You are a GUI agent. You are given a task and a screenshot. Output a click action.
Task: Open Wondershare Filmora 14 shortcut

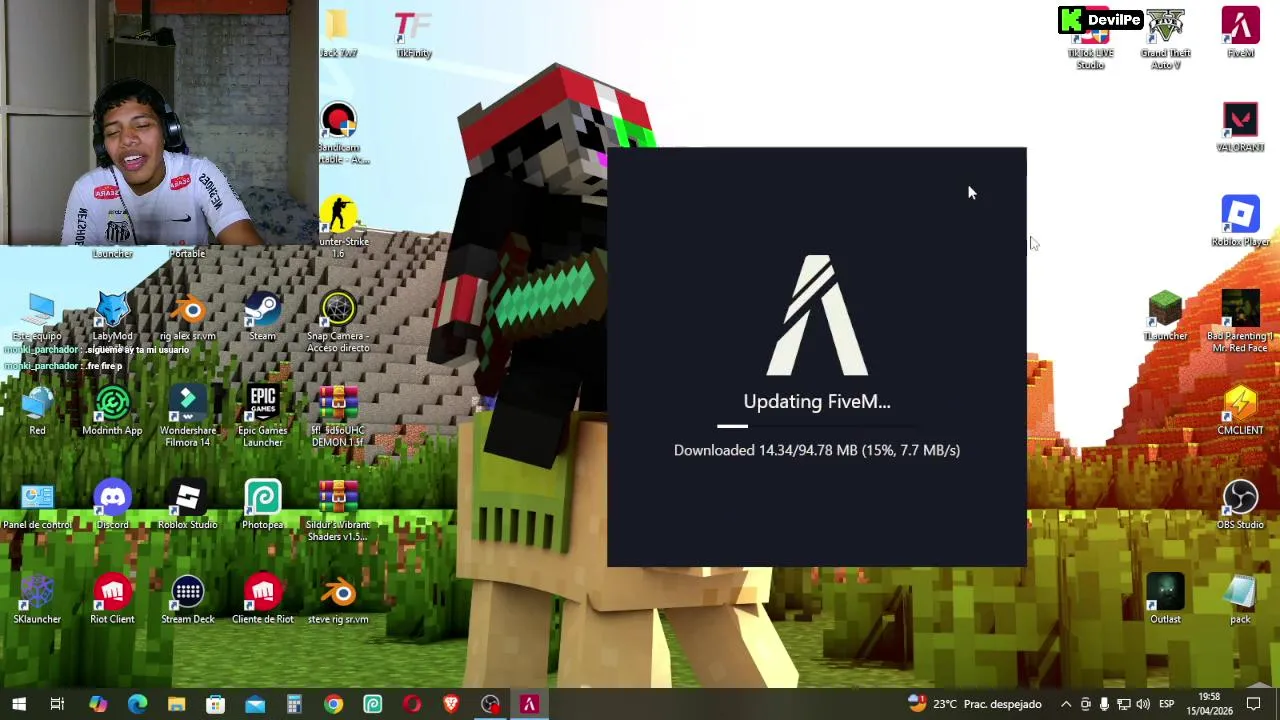(187, 416)
